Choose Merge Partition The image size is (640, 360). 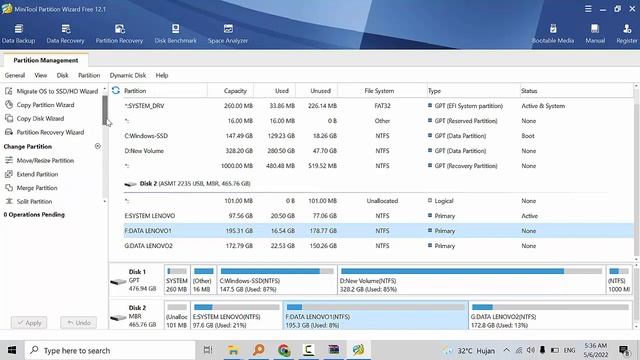tap(31, 188)
